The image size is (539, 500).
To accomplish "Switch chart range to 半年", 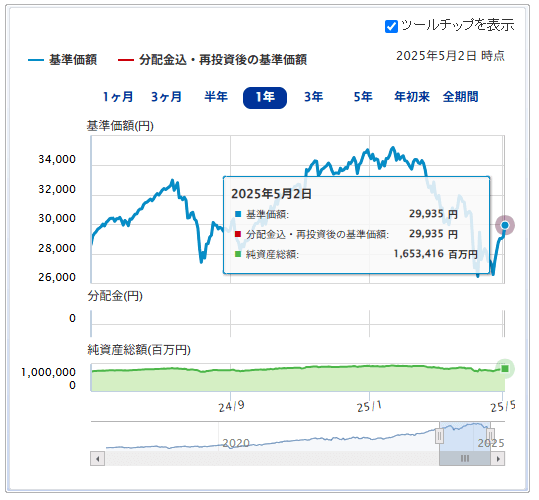I will (216, 97).
